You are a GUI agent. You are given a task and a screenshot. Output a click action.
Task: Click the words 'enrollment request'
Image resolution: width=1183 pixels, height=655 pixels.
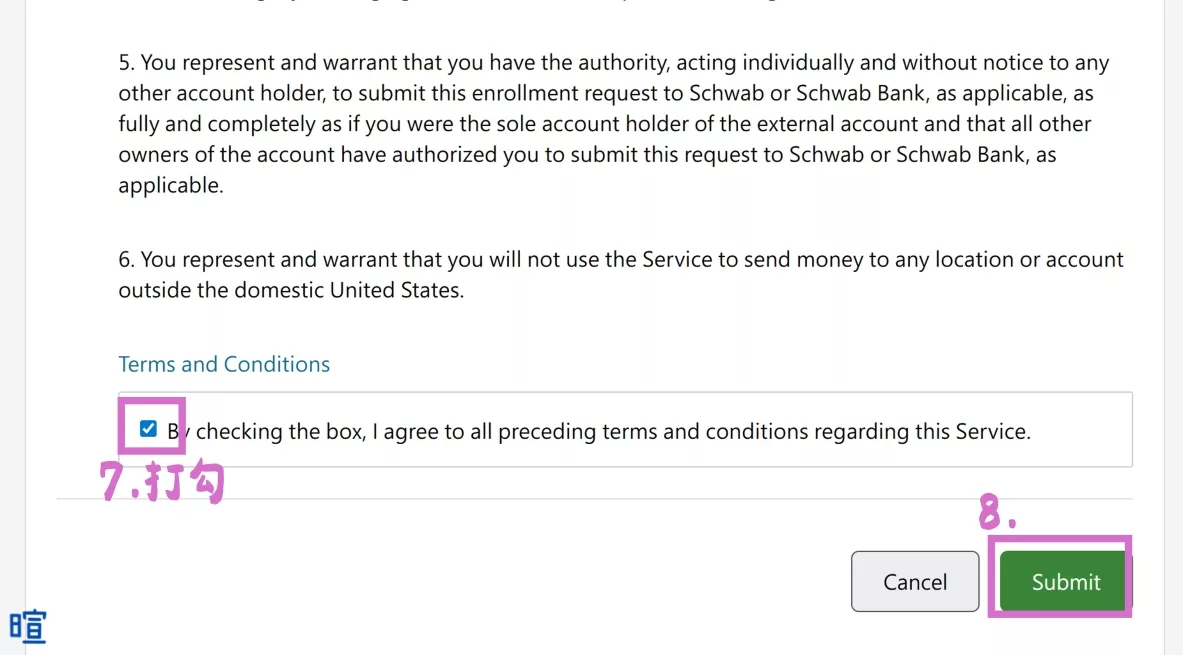[473, 94]
